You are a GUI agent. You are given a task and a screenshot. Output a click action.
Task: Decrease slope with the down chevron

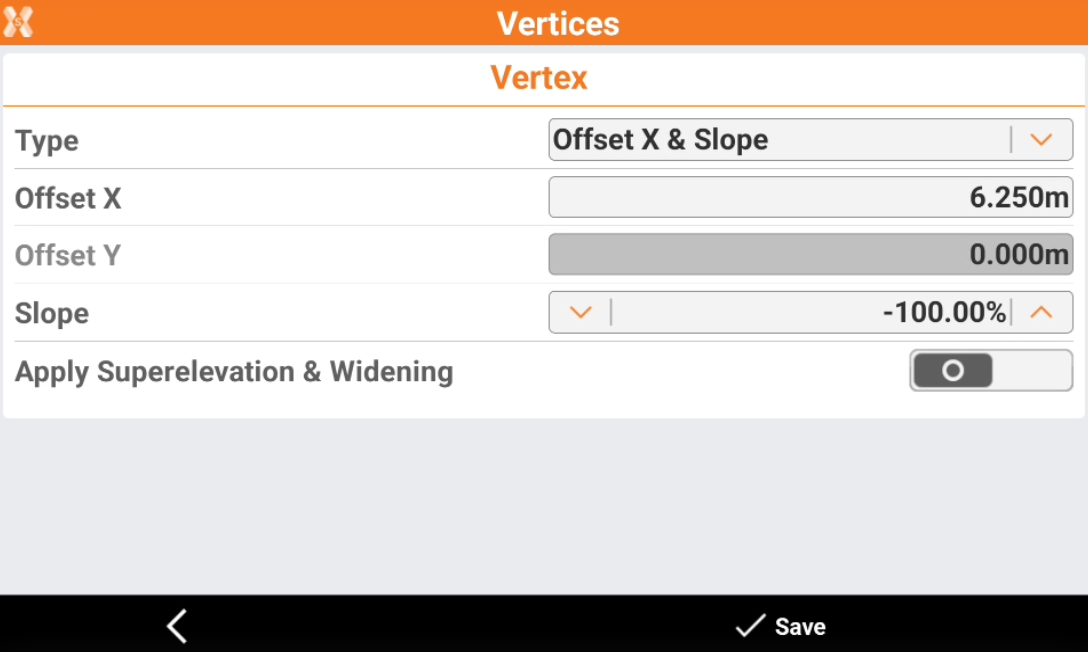[x=580, y=313]
